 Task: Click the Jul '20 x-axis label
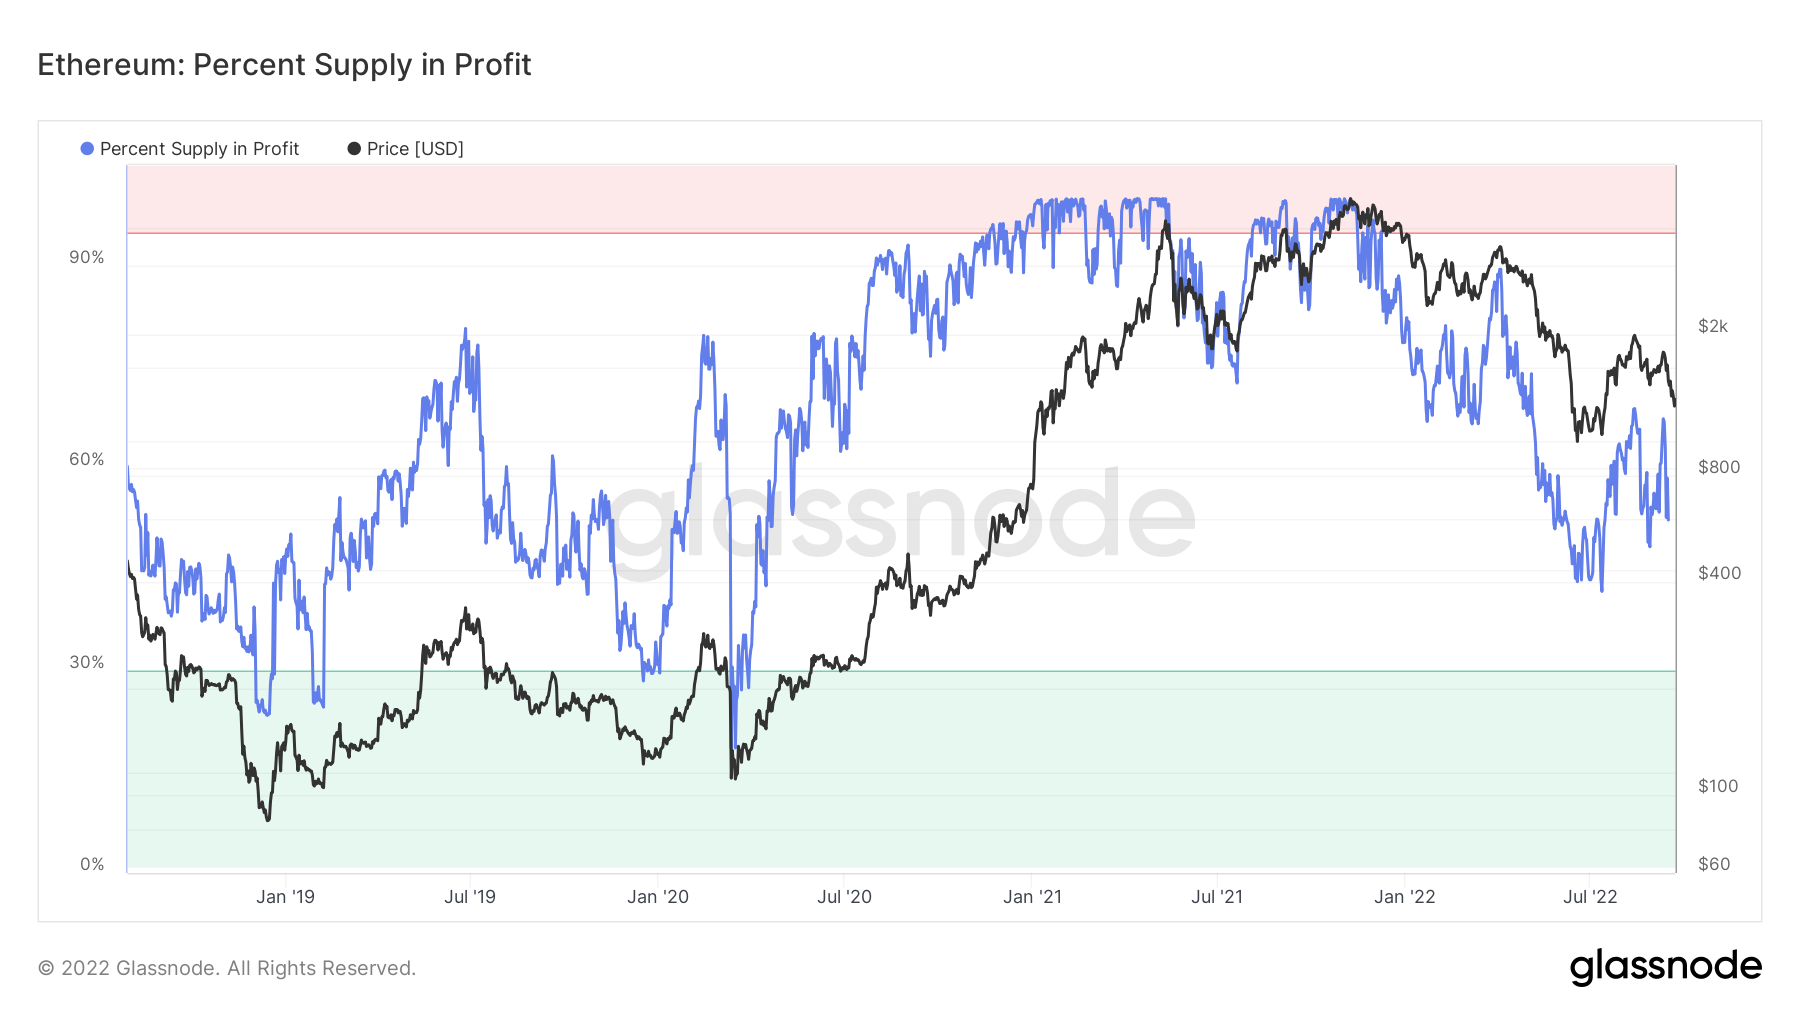click(844, 897)
